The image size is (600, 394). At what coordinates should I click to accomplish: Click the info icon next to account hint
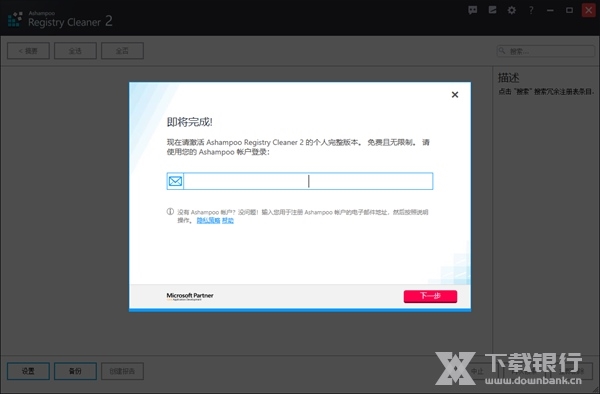pos(170,212)
